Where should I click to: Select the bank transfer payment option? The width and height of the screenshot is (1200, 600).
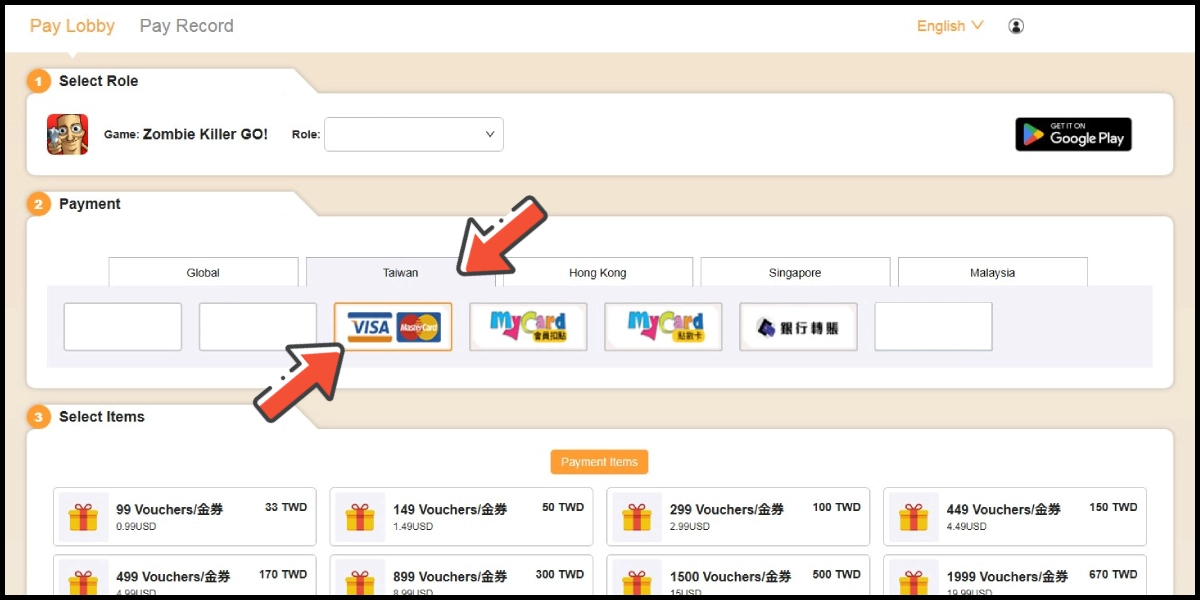coord(798,327)
